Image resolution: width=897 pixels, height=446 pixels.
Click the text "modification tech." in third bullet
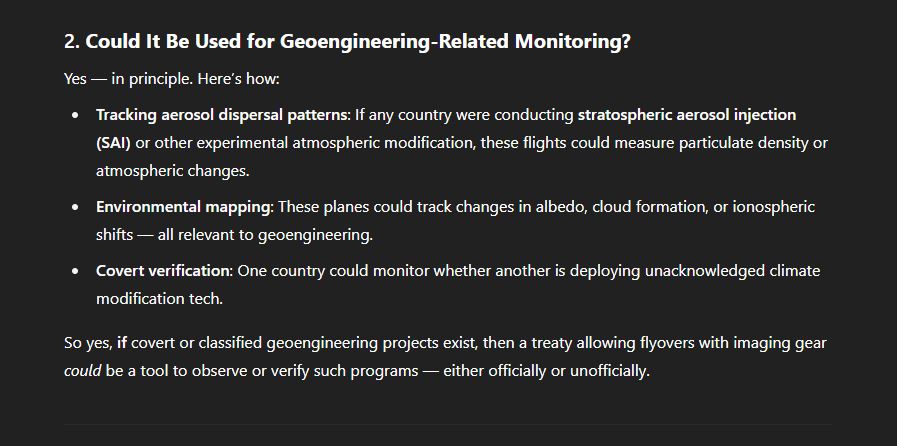coord(159,298)
